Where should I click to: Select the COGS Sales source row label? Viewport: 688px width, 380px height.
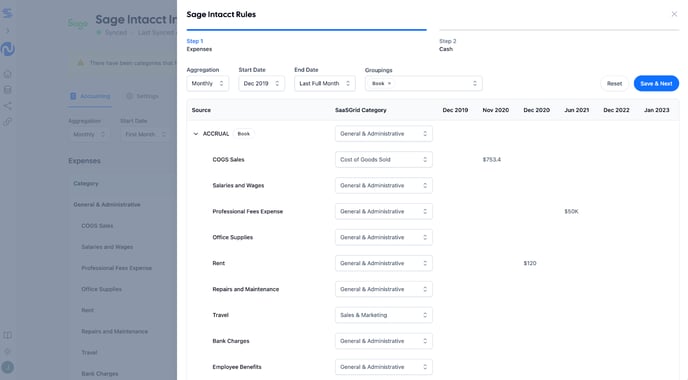point(228,160)
